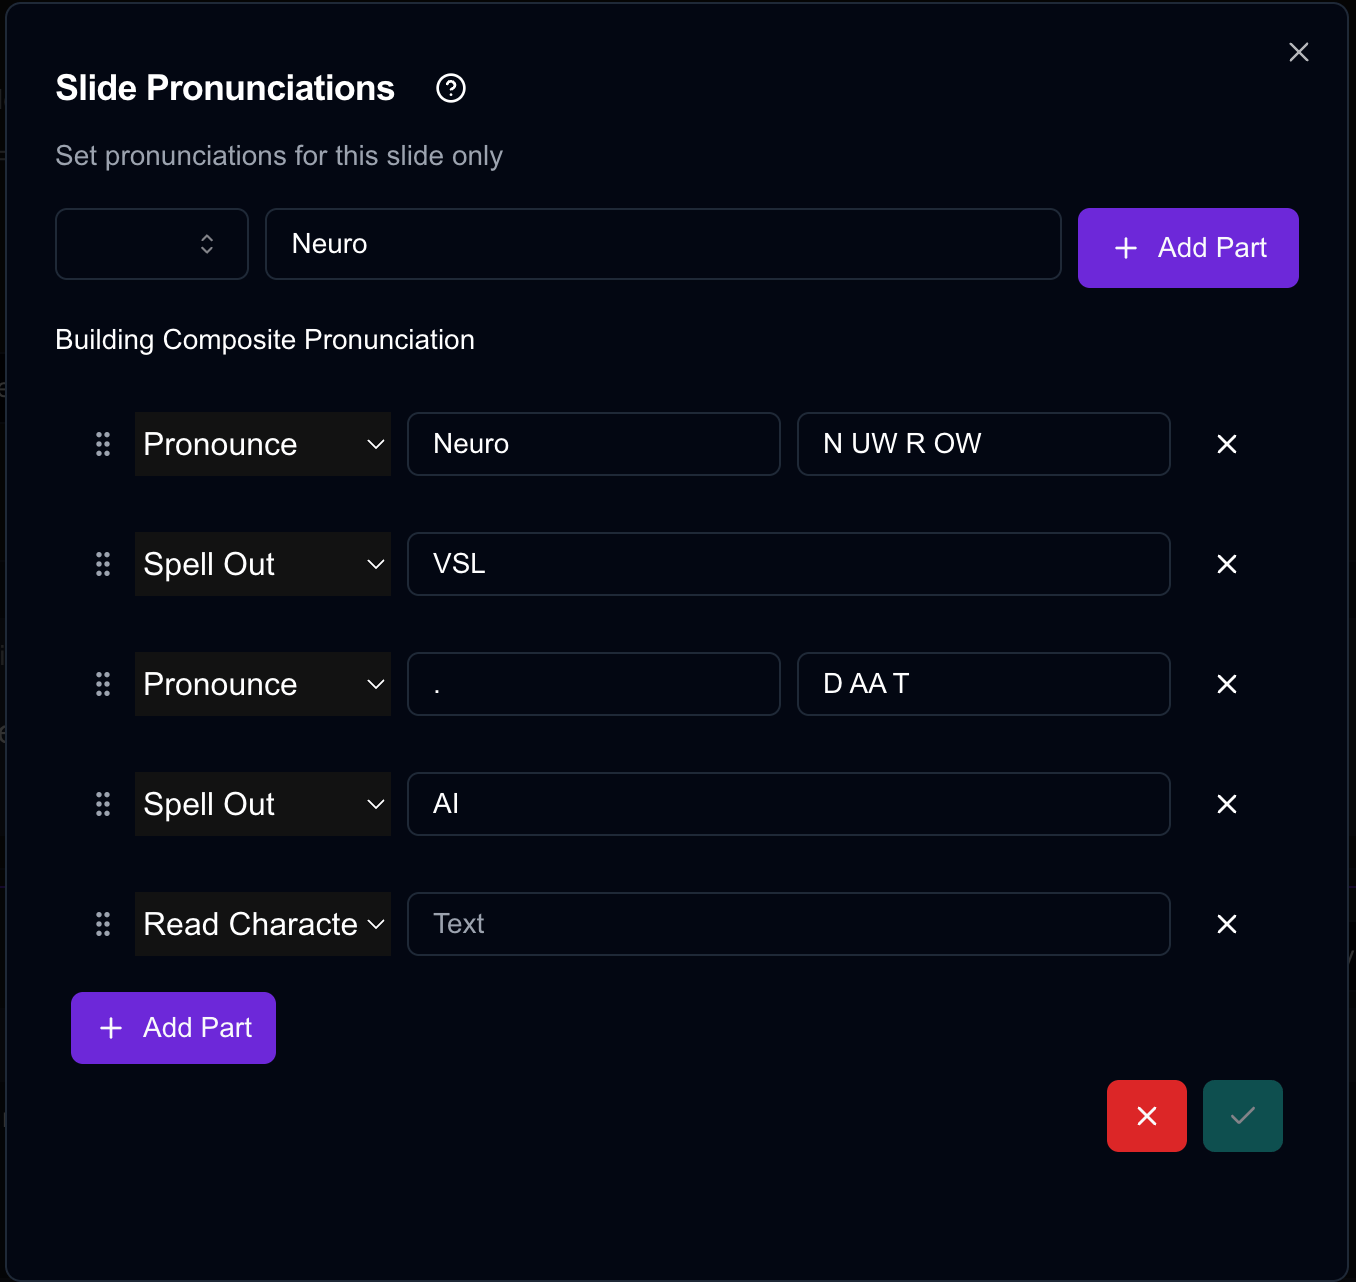This screenshot has width=1356, height=1282.
Task: Delete the Read Characters part
Action: click(x=1227, y=924)
